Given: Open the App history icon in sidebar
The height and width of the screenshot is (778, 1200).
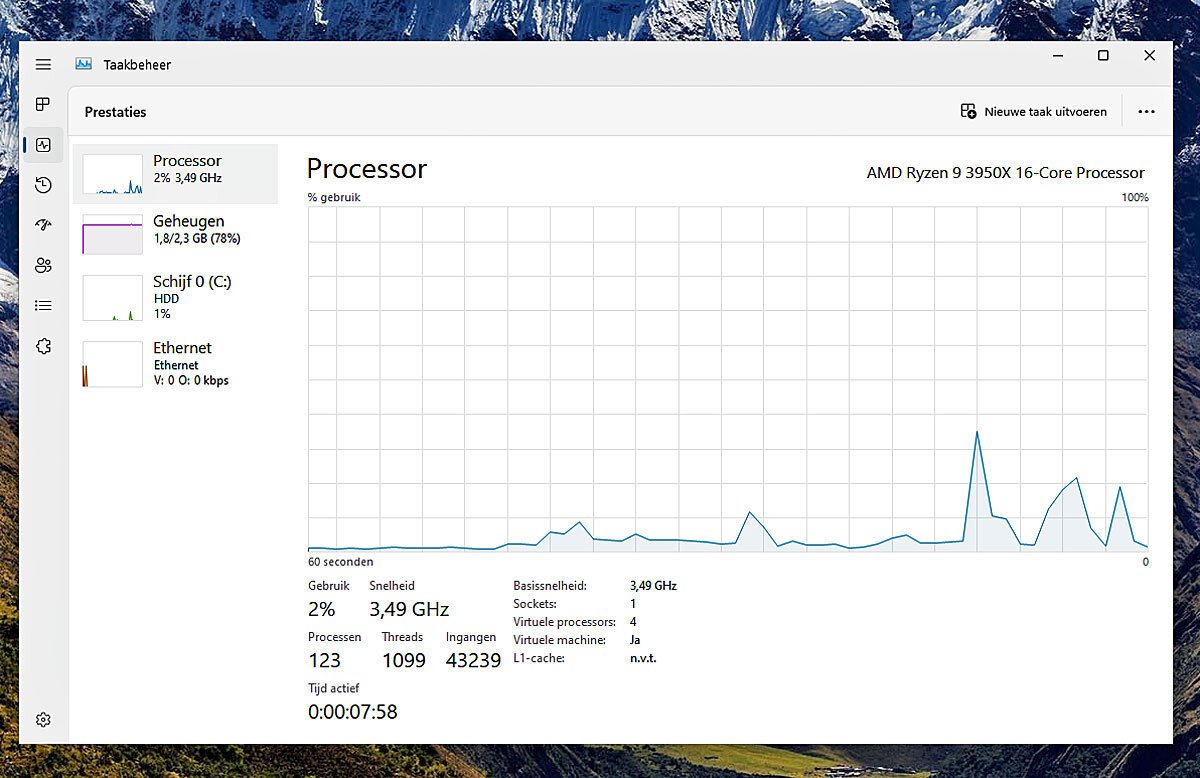Looking at the screenshot, I should click(x=43, y=185).
